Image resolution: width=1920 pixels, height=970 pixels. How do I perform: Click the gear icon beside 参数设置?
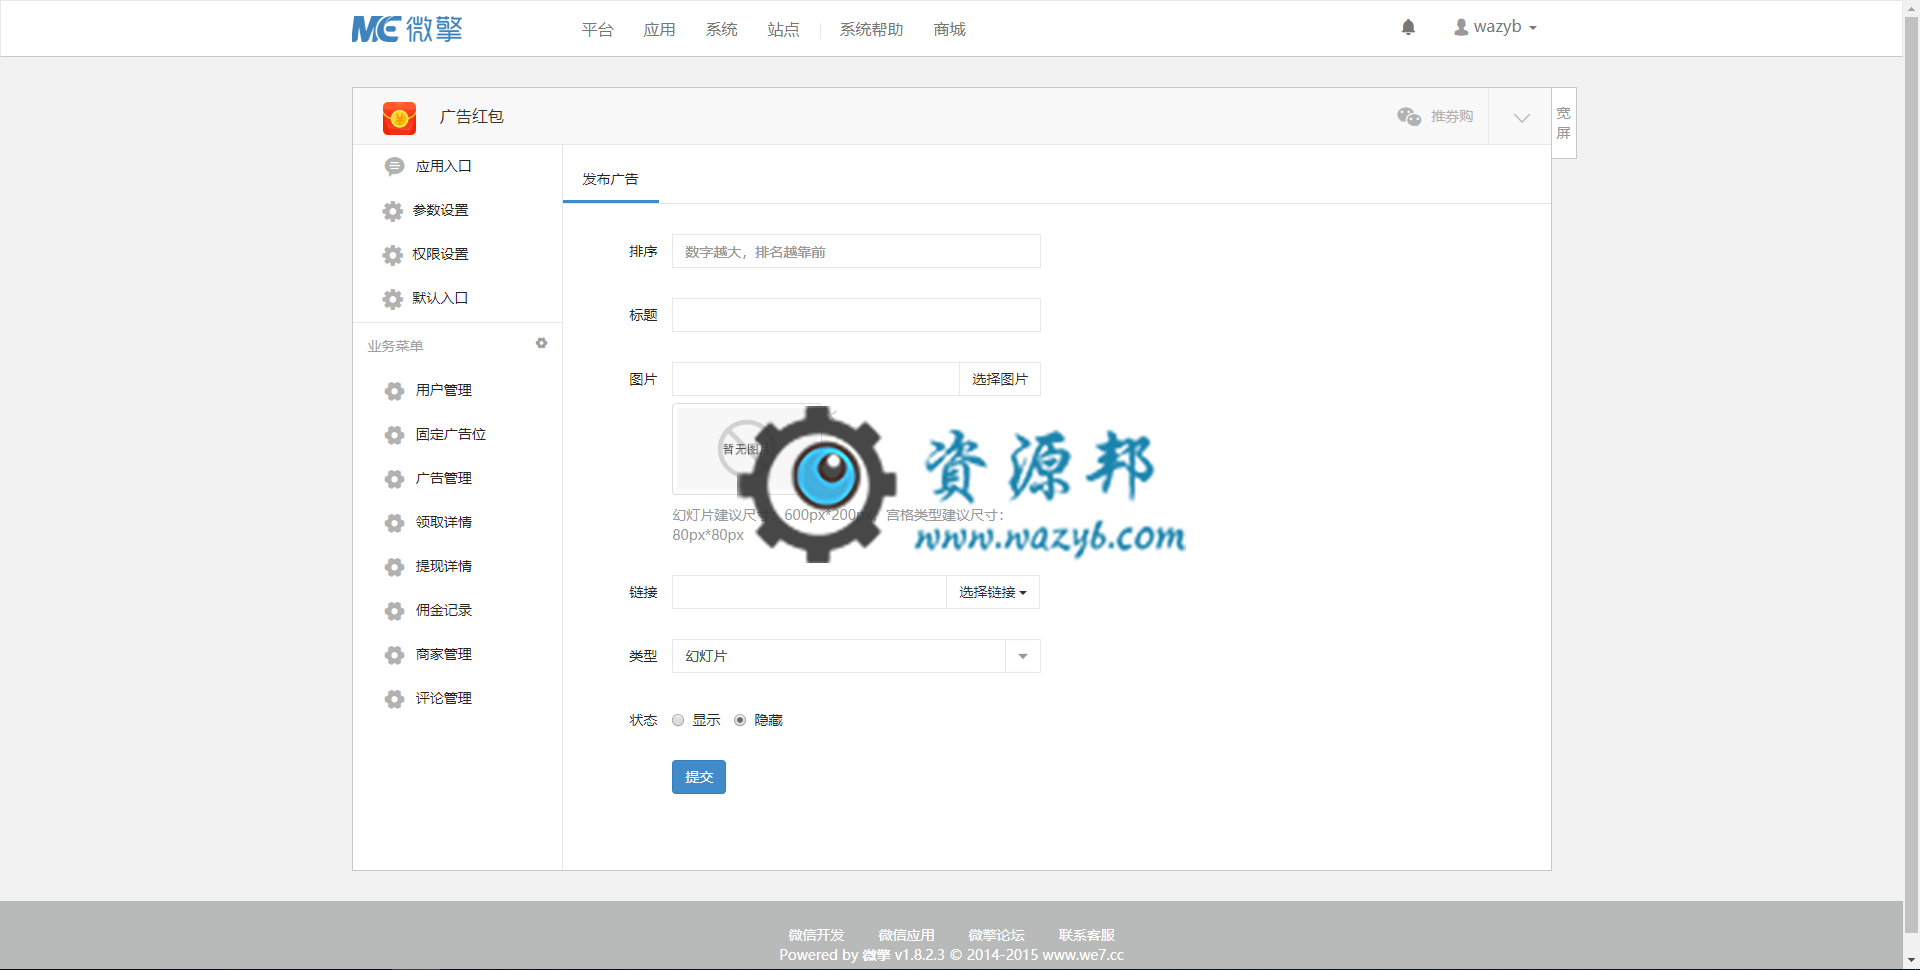coord(393,211)
